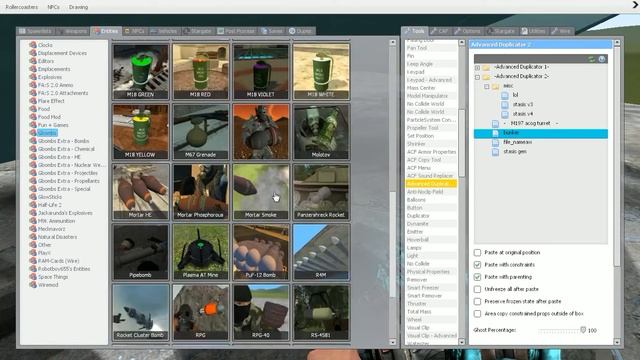Uncheck Paste with constraints

[x=477, y=264]
